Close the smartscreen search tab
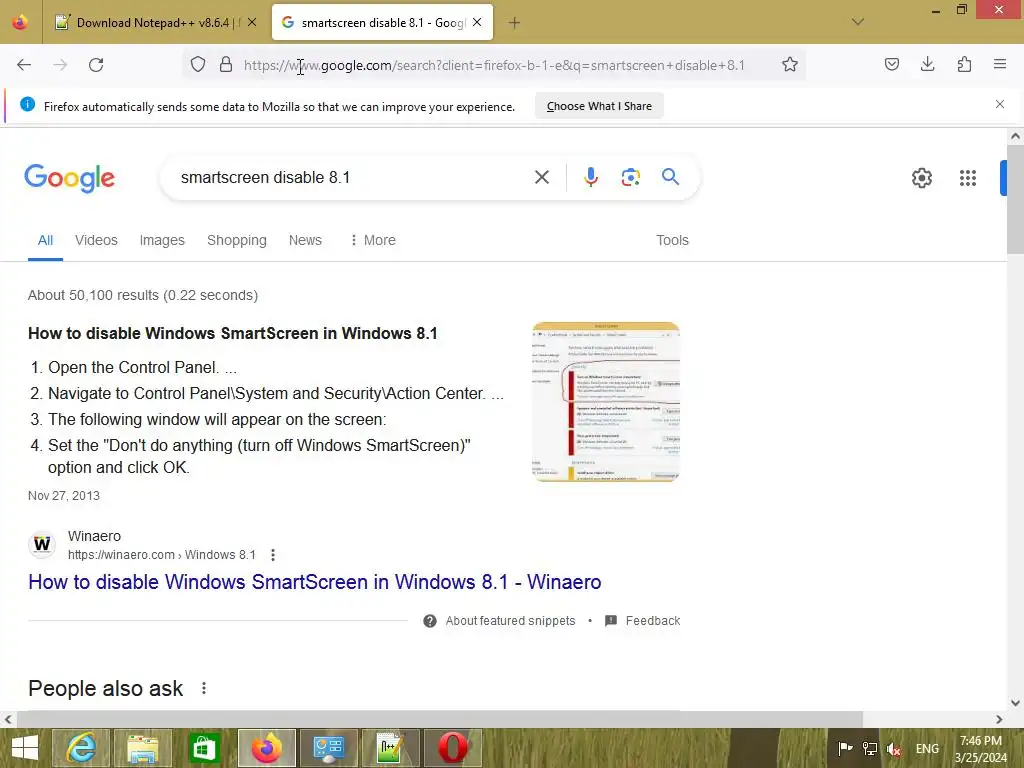Image resolution: width=1024 pixels, height=768 pixels. pyautogui.click(x=477, y=23)
